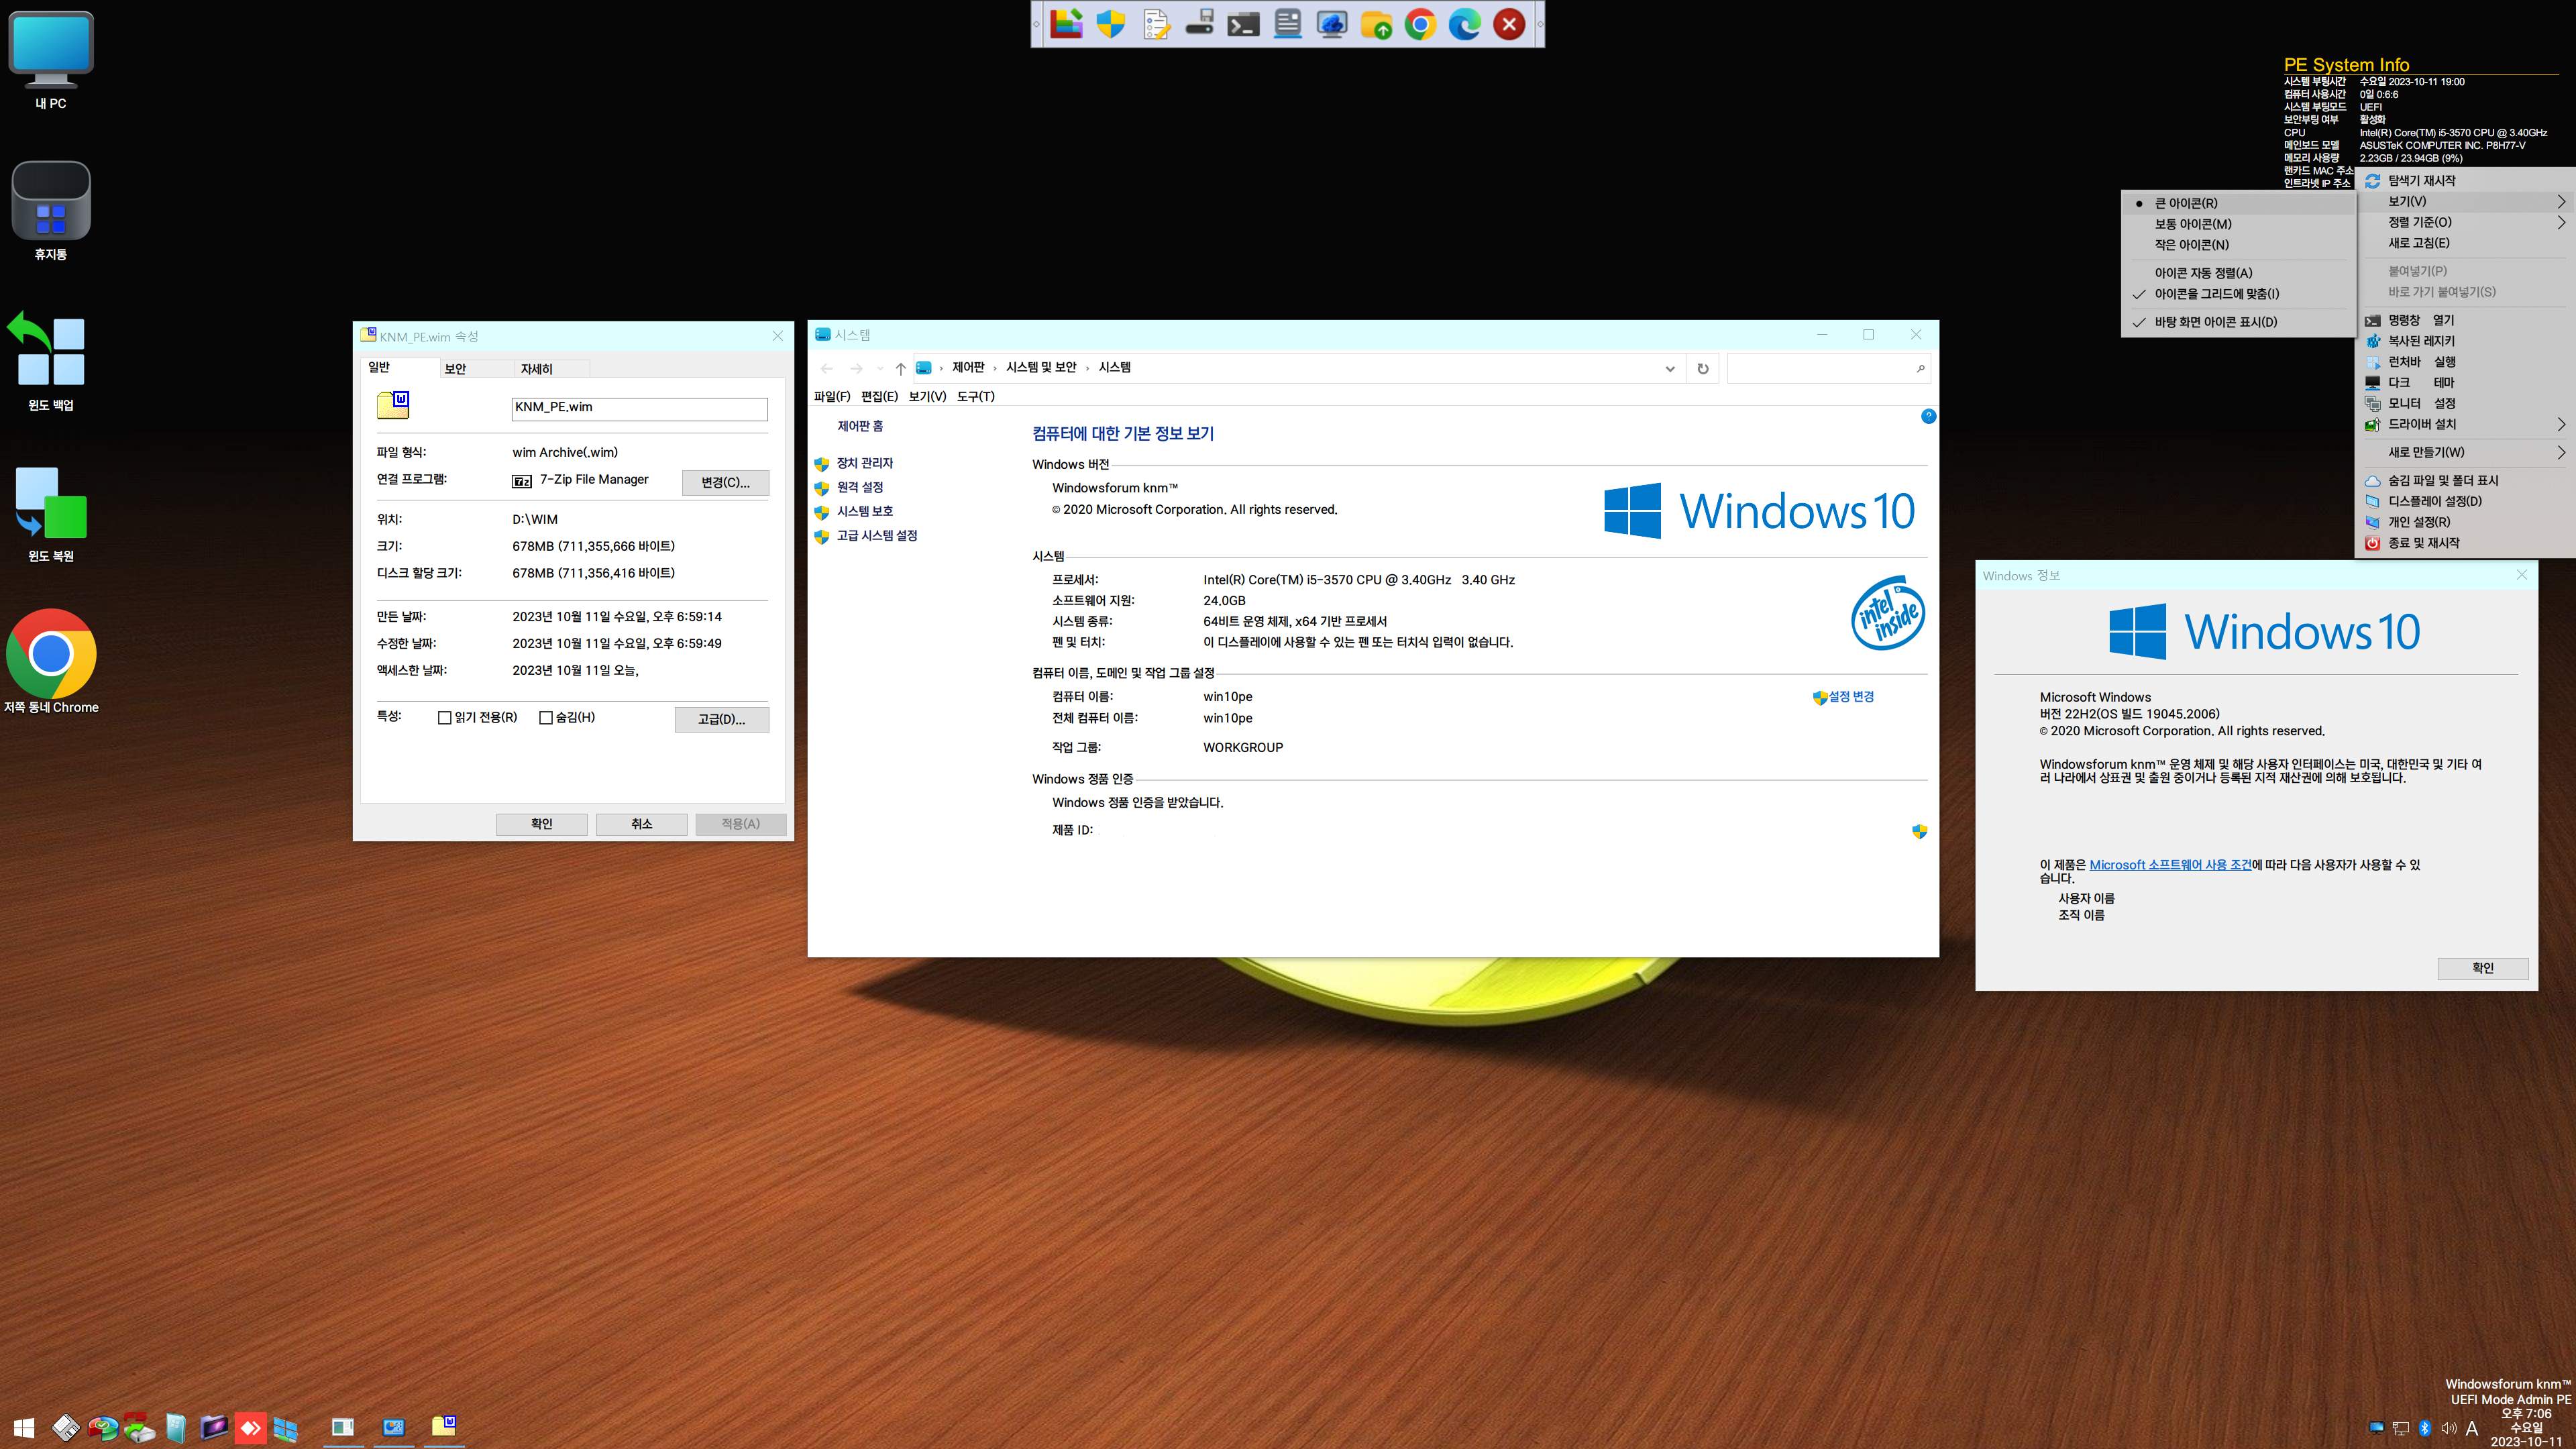Click the System and Security (시스템 및 보안) breadcrumb
This screenshot has width=2576, height=1449.
pyautogui.click(x=1041, y=368)
